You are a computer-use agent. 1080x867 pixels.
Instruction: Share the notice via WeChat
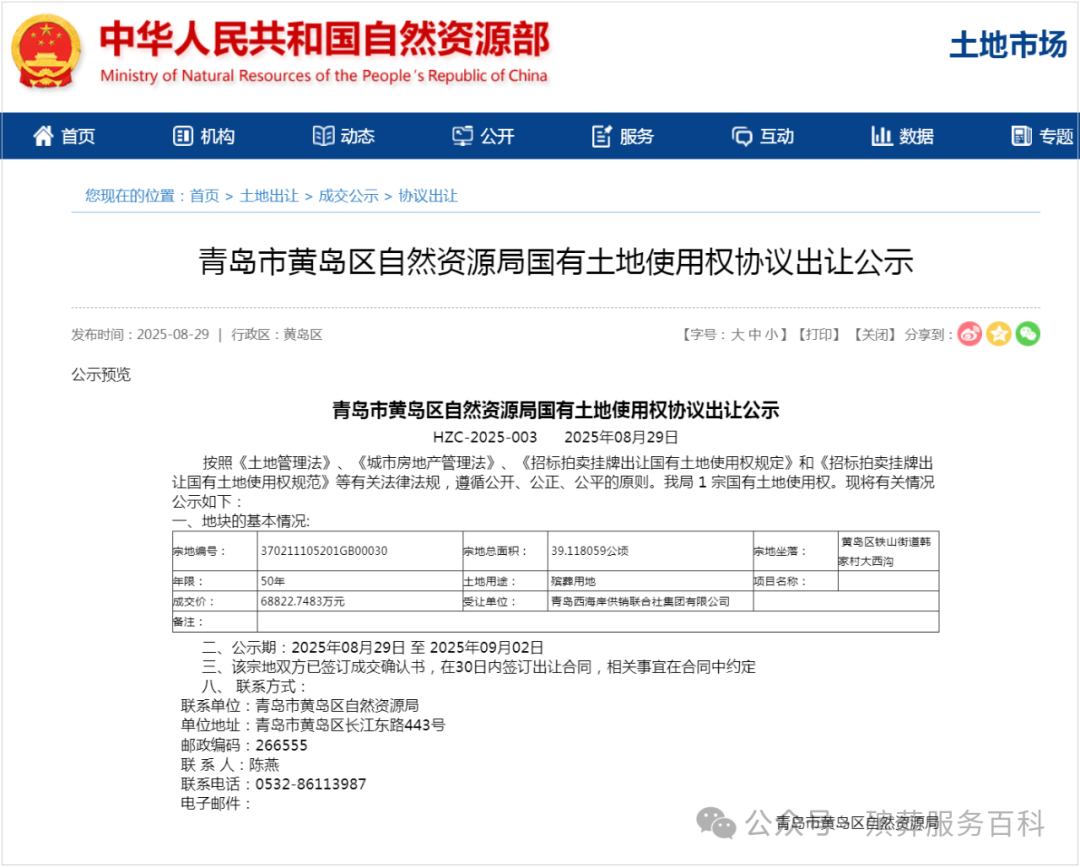coord(1029,335)
